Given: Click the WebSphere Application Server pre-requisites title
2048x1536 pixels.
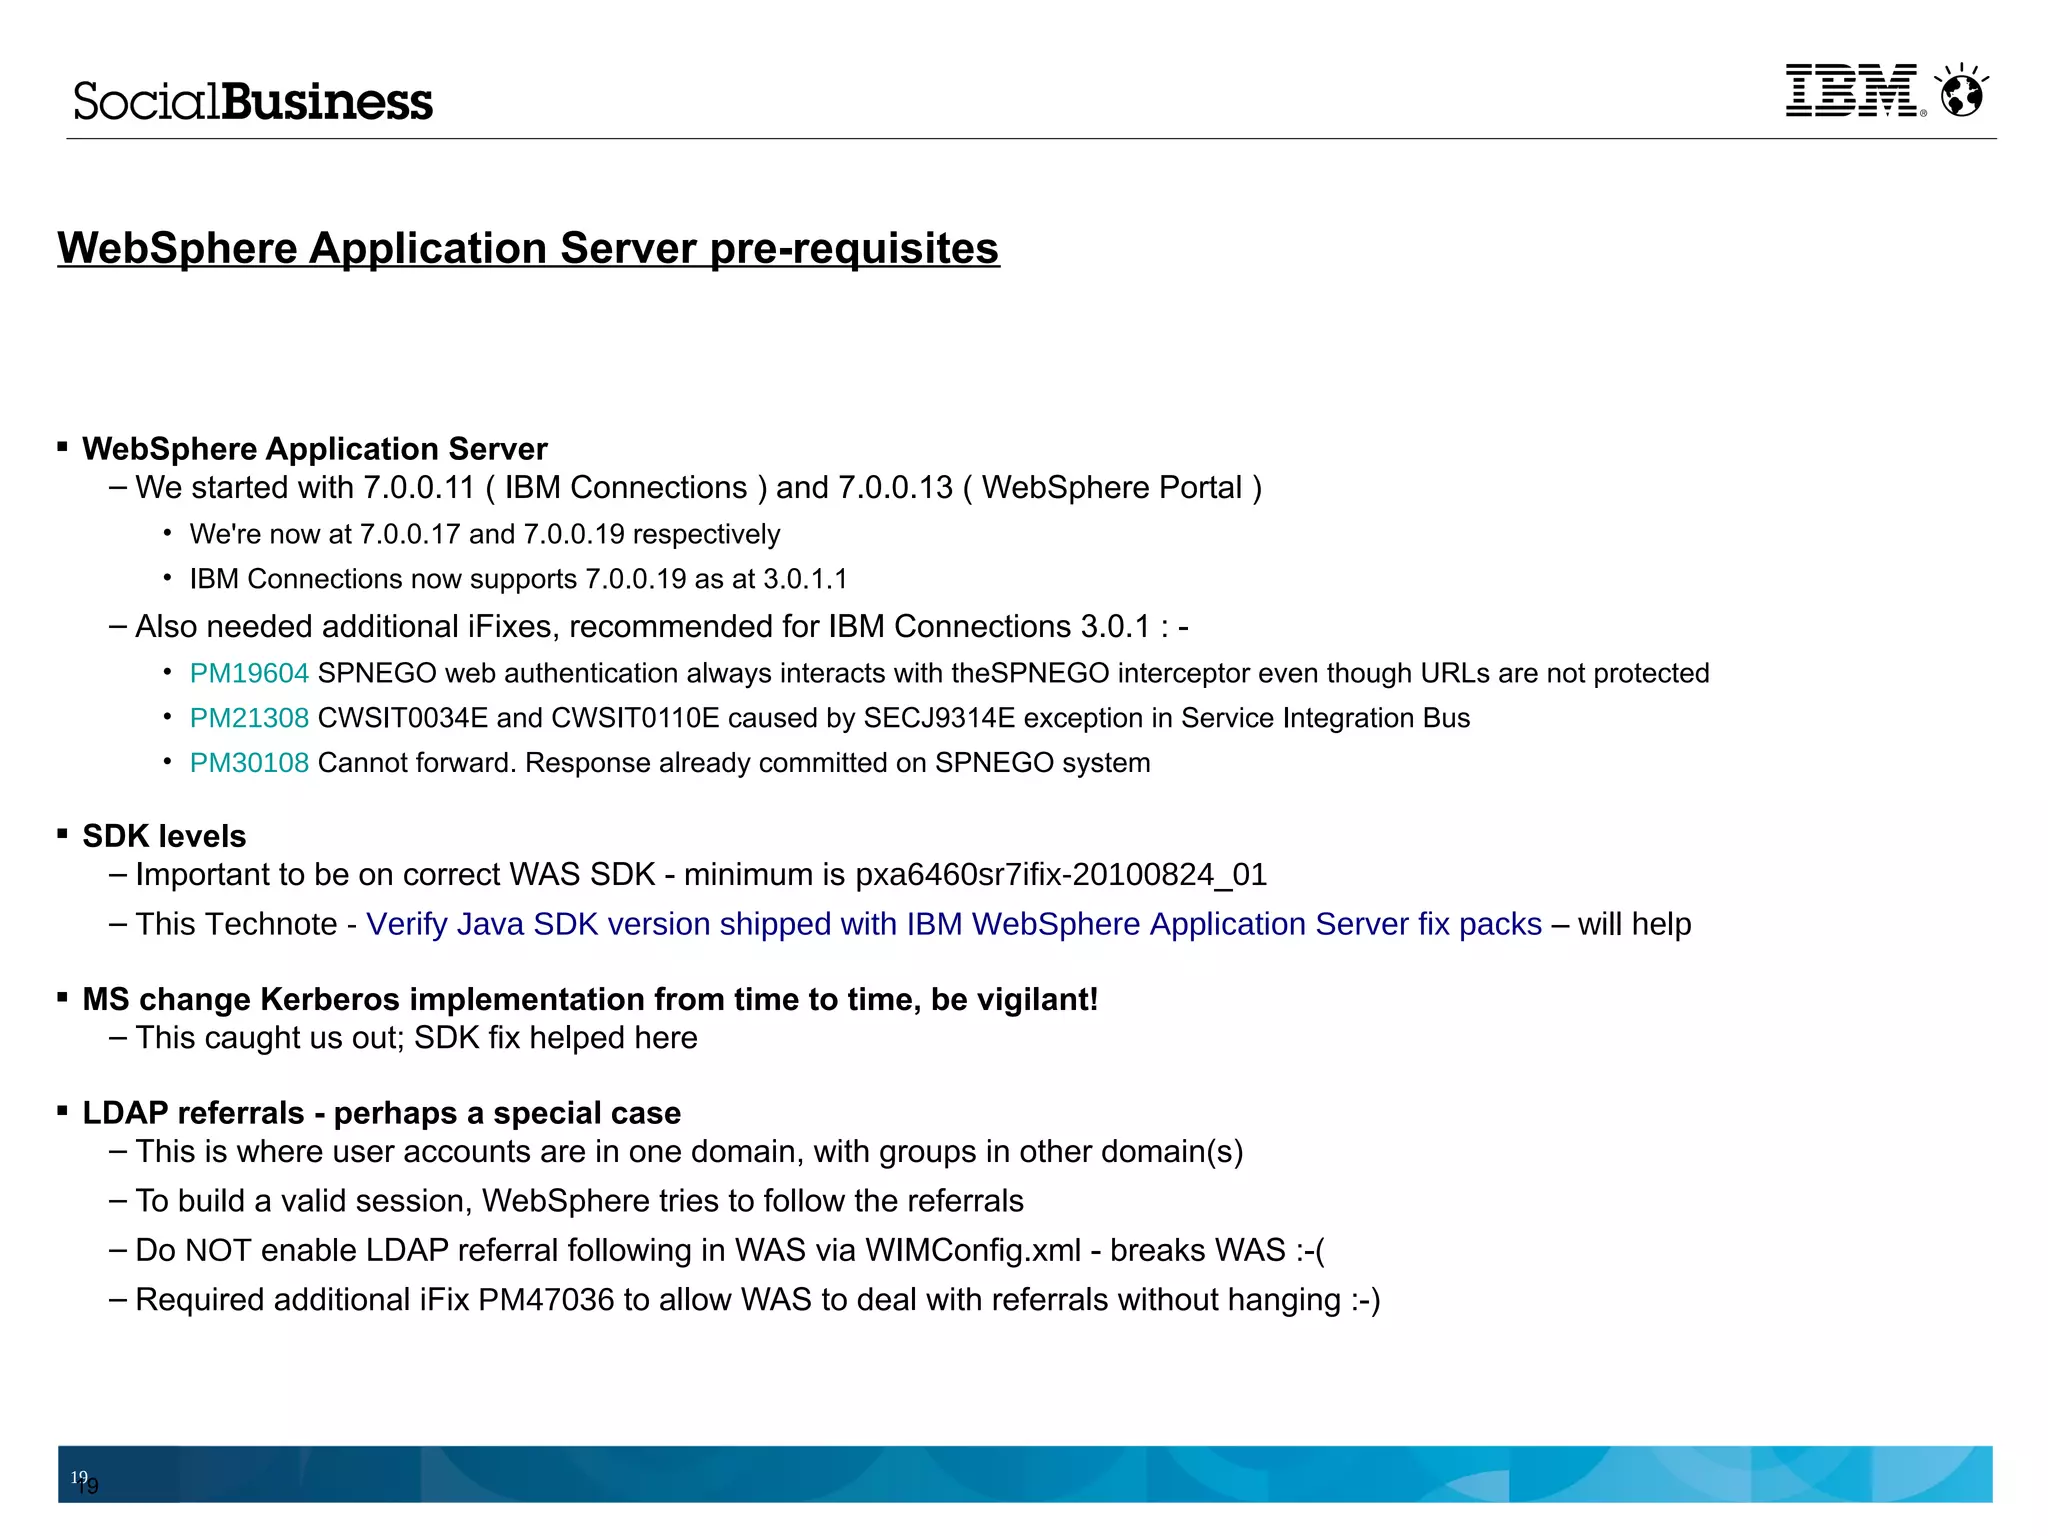Looking at the screenshot, I should (528, 248).
